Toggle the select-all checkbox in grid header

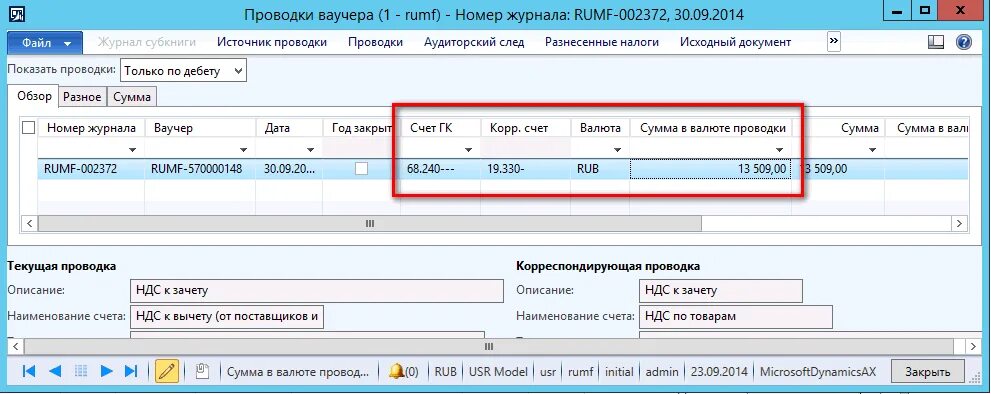28,128
